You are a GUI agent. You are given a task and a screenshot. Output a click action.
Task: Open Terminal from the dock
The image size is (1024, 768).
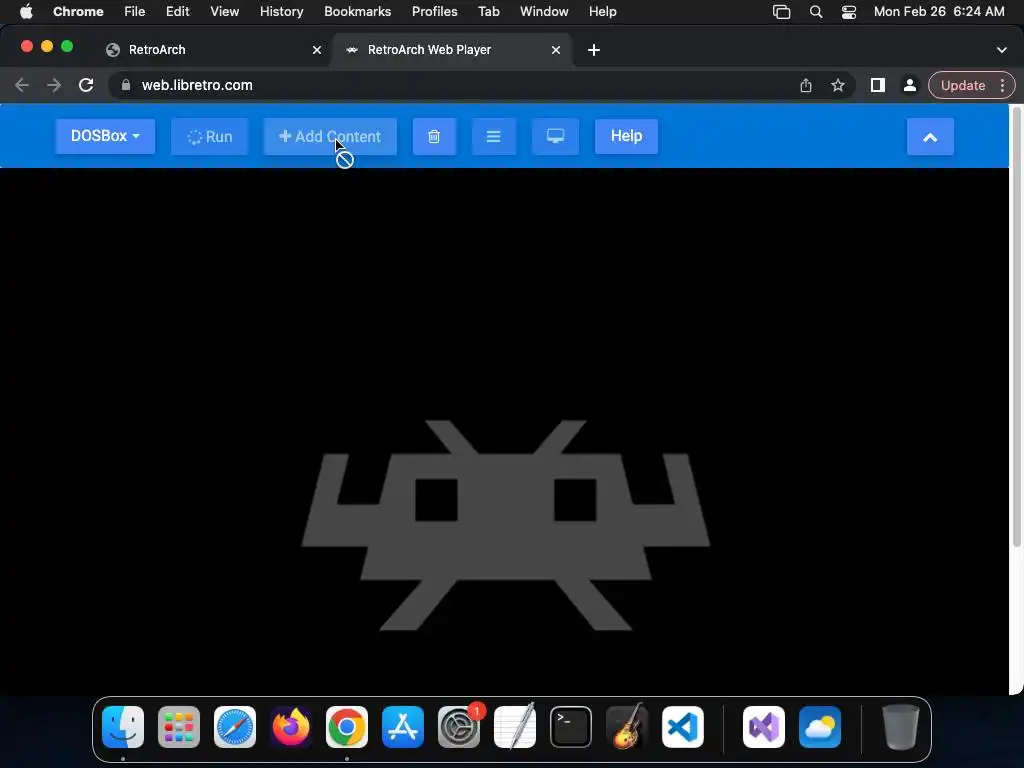[x=571, y=727]
